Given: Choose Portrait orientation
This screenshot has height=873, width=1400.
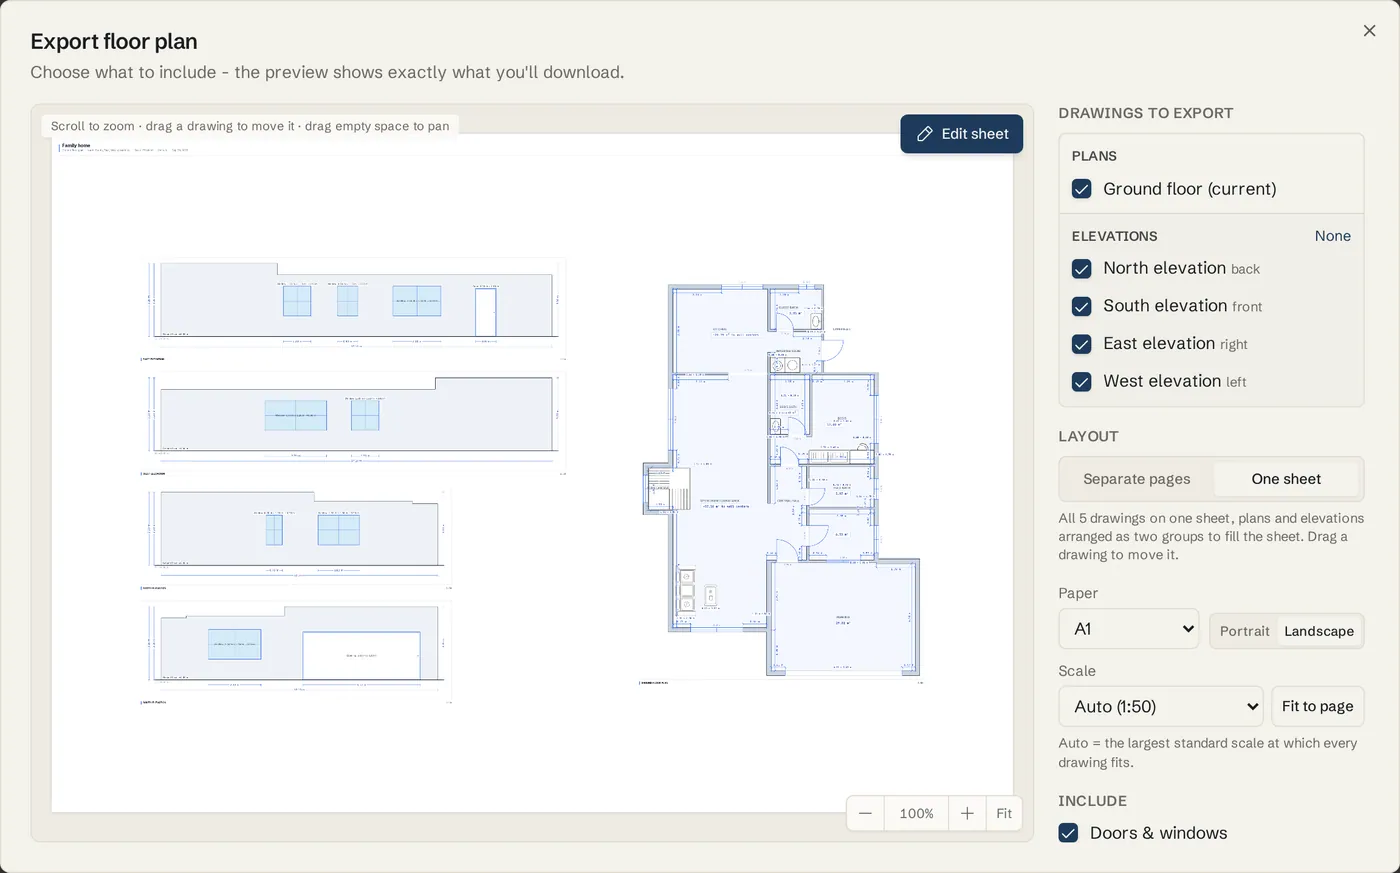Looking at the screenshot, I should coord(1244,631).
